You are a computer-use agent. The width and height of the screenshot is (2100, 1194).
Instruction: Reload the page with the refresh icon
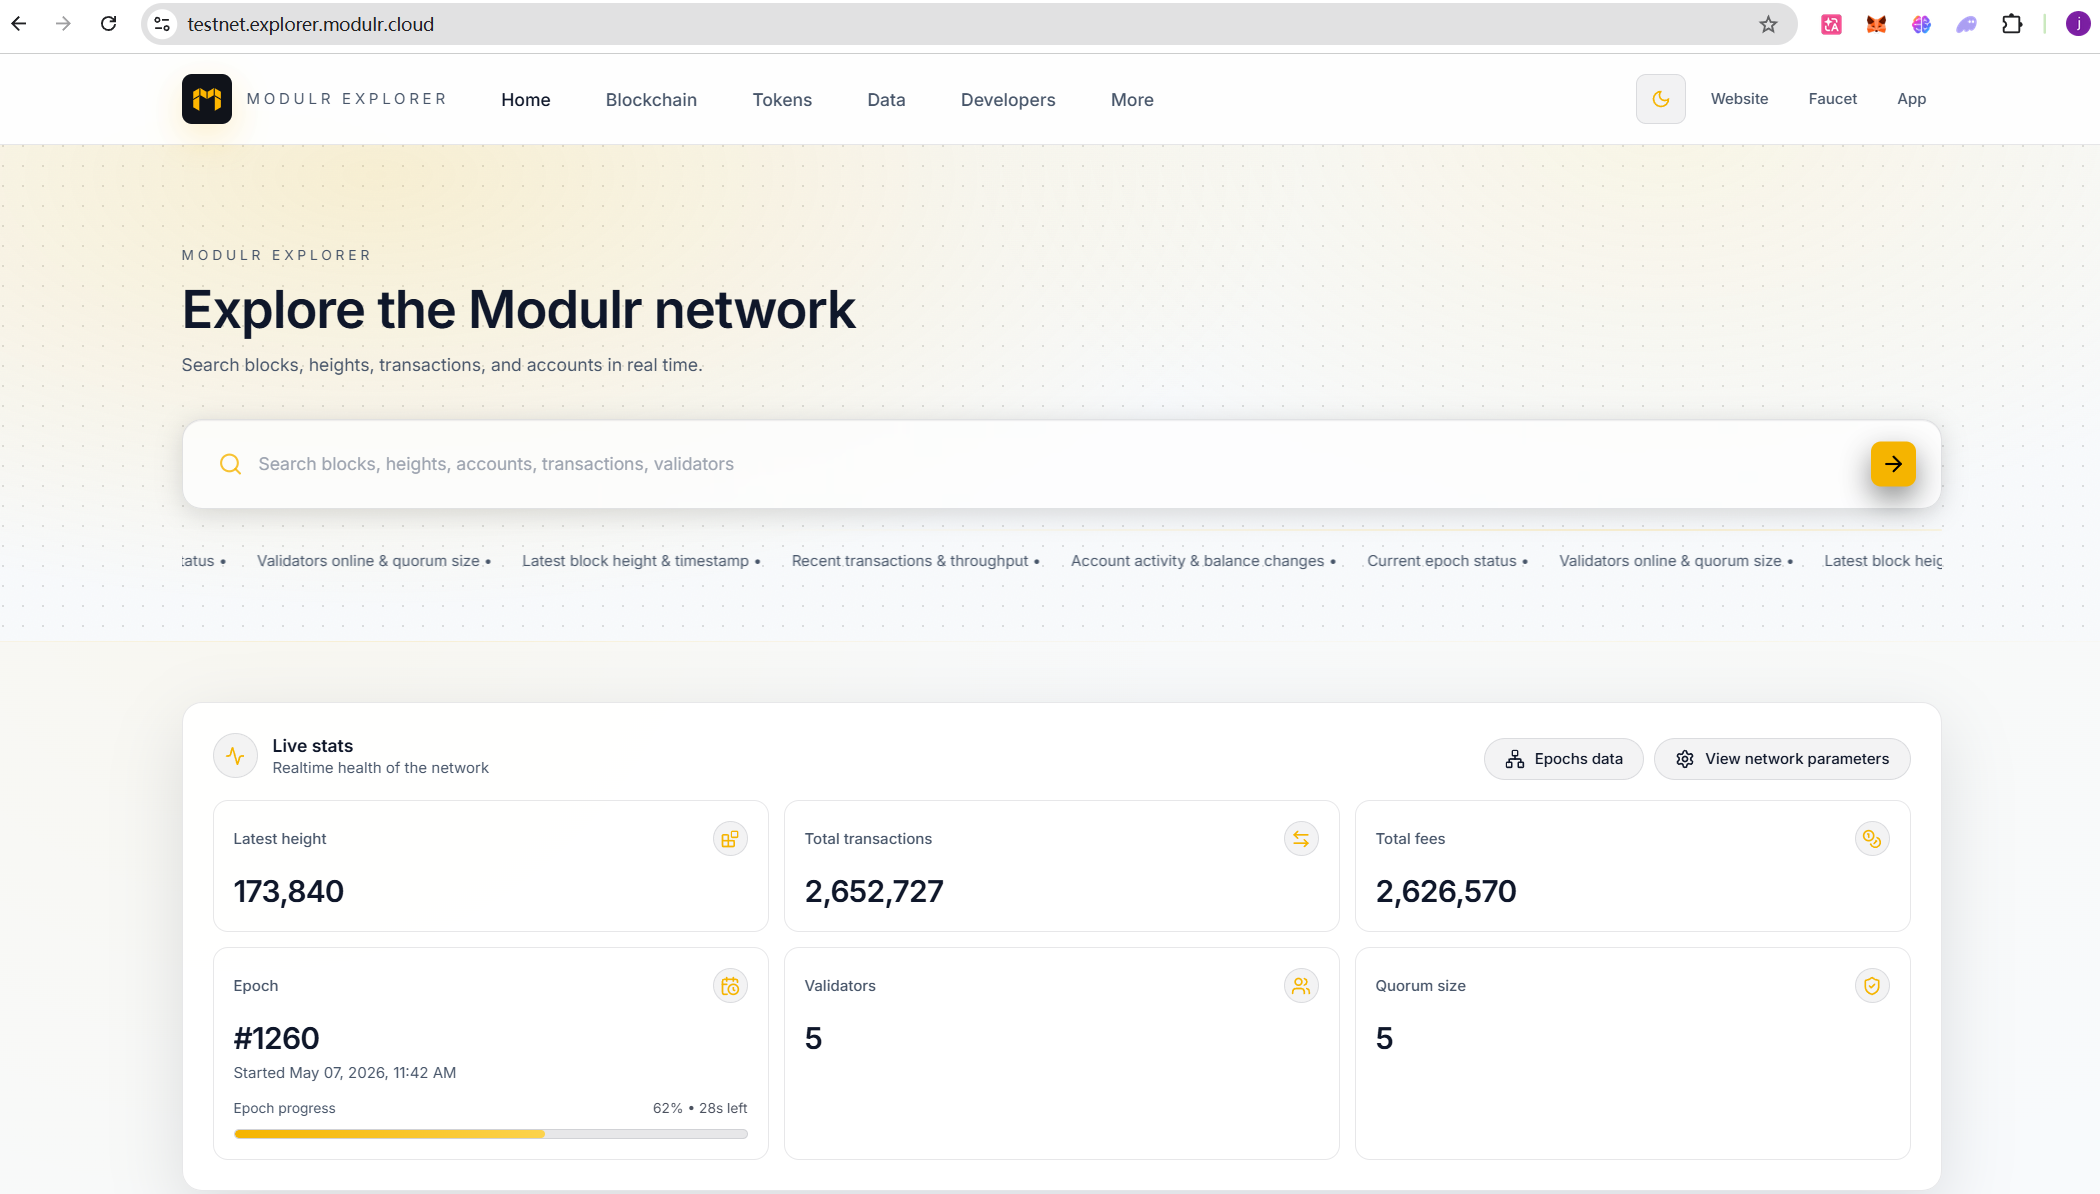pyautogui.click(x=109, y=24)
